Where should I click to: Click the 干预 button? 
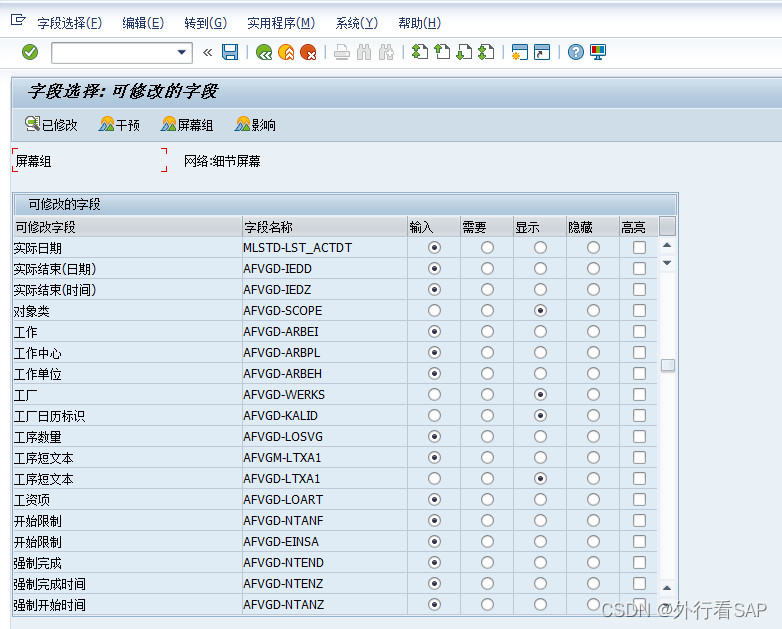click(x=119, y=125)
